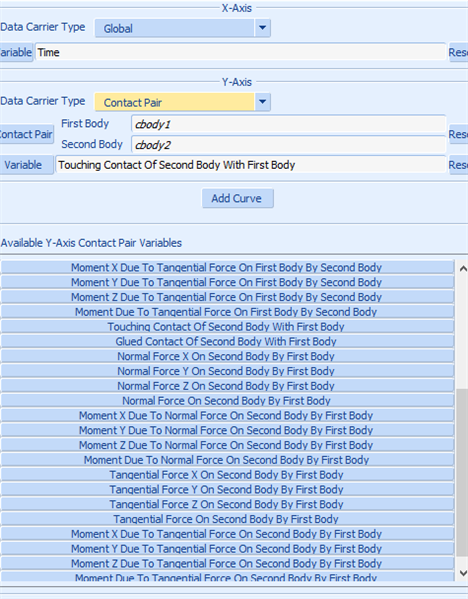Image resolution: width=468 pixels, height=599 pixels.
Task: Click the X-Axis Variable button
Action: coord(16,52)
